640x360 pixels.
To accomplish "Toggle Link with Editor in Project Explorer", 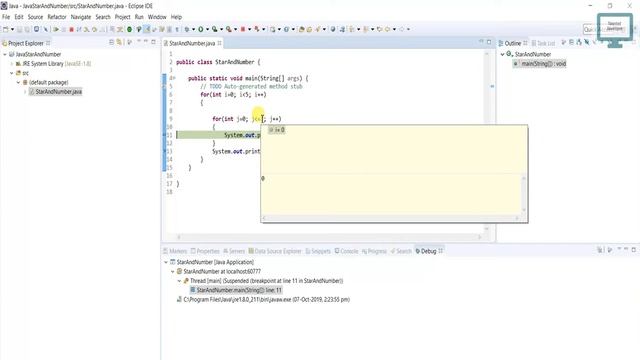I will pos(119,42).
